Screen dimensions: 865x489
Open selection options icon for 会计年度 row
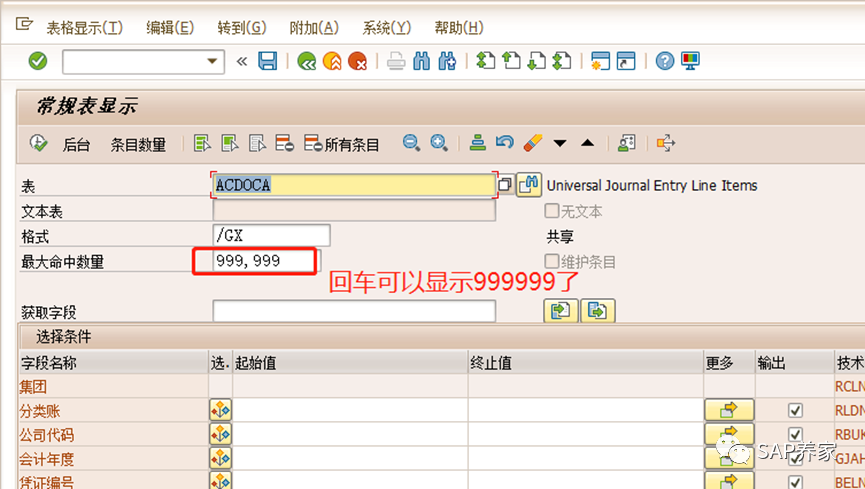220,459
